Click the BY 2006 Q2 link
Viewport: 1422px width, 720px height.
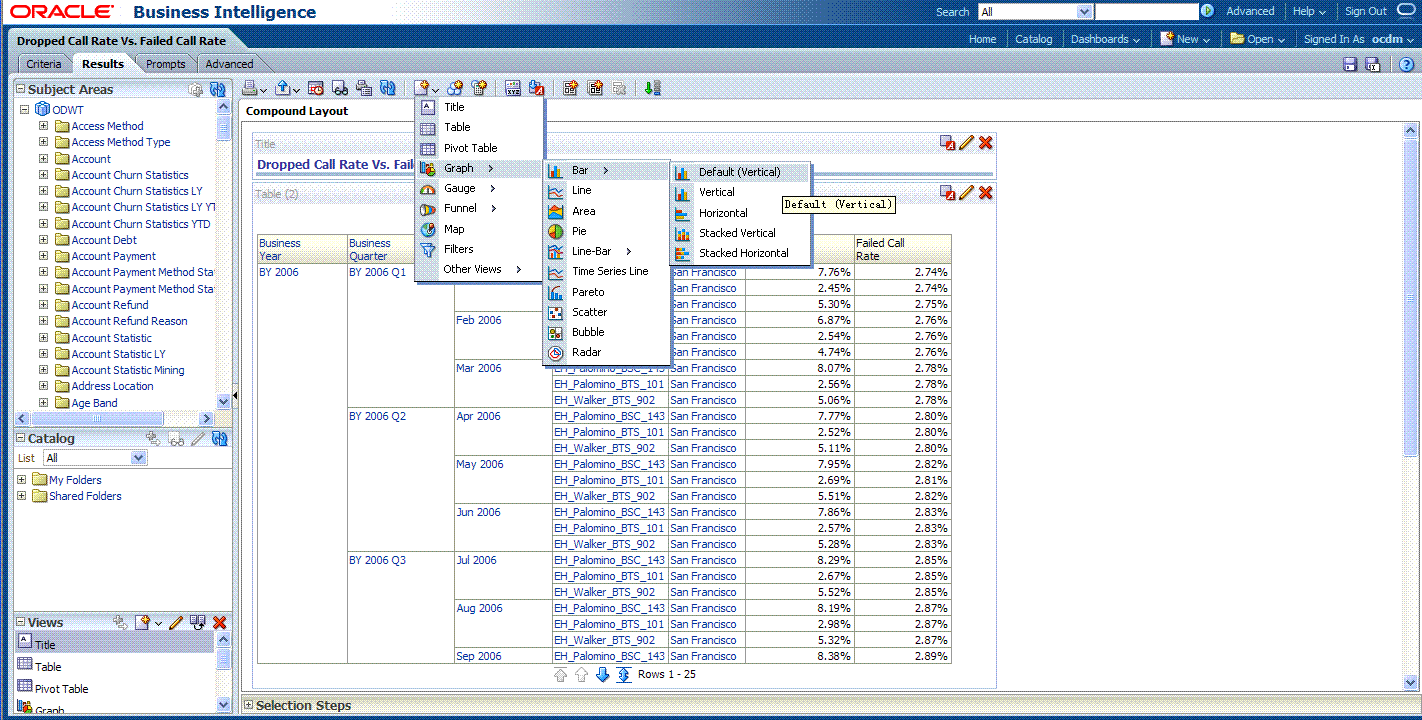[377, 416]
